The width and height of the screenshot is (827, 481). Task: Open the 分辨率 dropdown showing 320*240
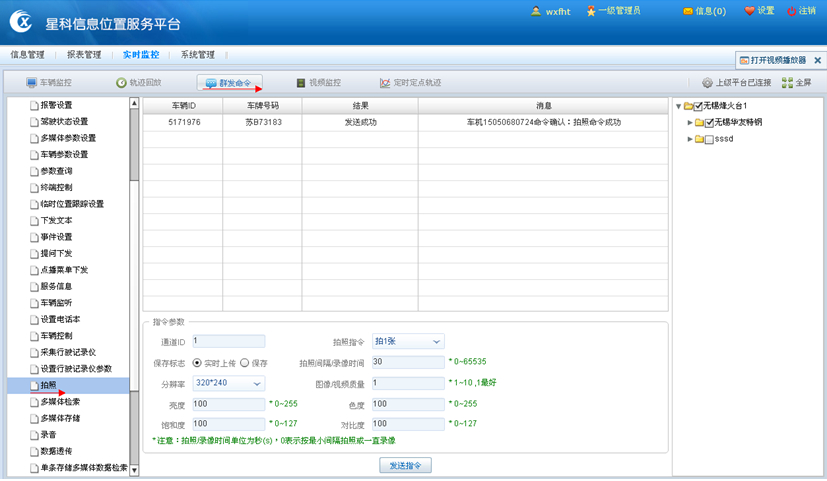coord(228,383)
